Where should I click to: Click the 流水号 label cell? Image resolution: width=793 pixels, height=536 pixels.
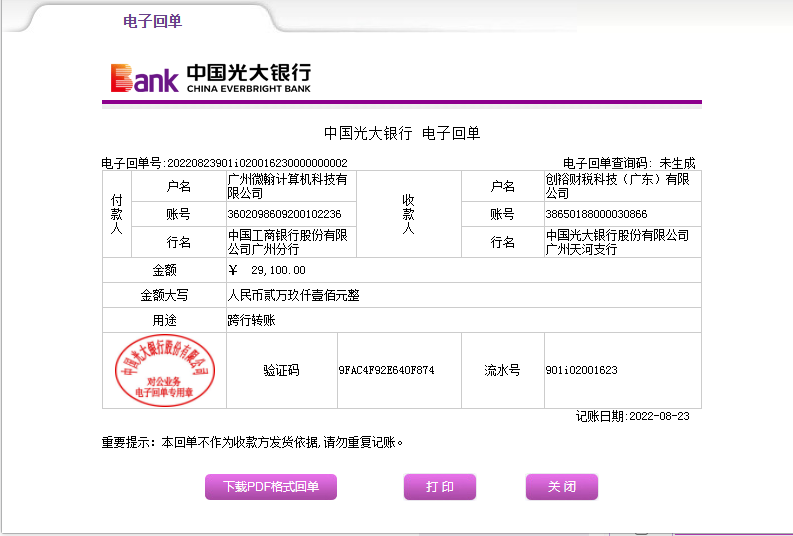coord(503,370)
